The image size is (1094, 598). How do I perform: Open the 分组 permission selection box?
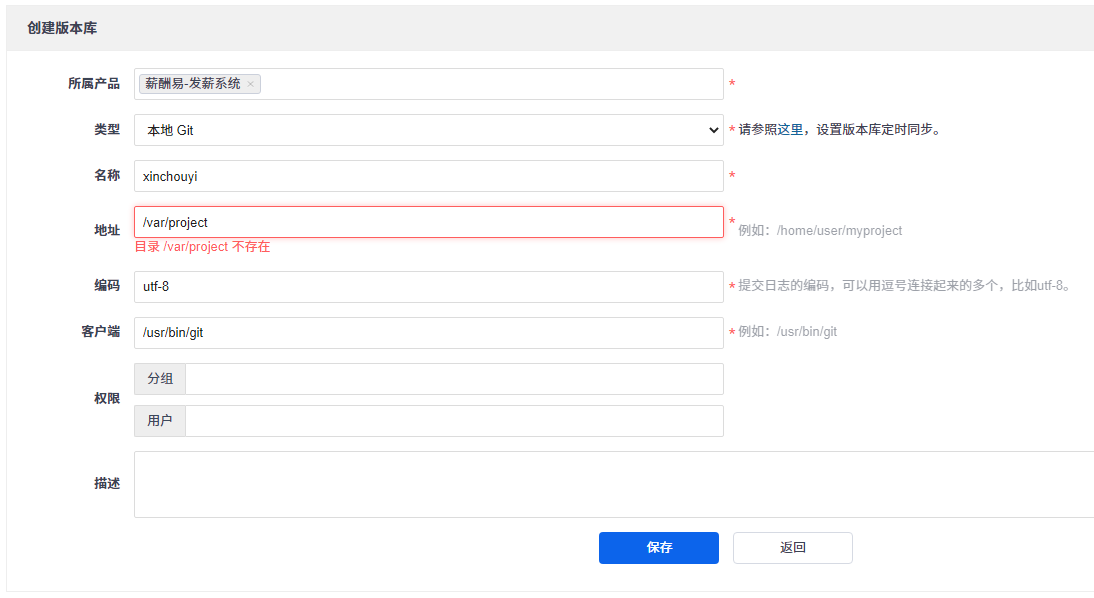click(454, 379)
